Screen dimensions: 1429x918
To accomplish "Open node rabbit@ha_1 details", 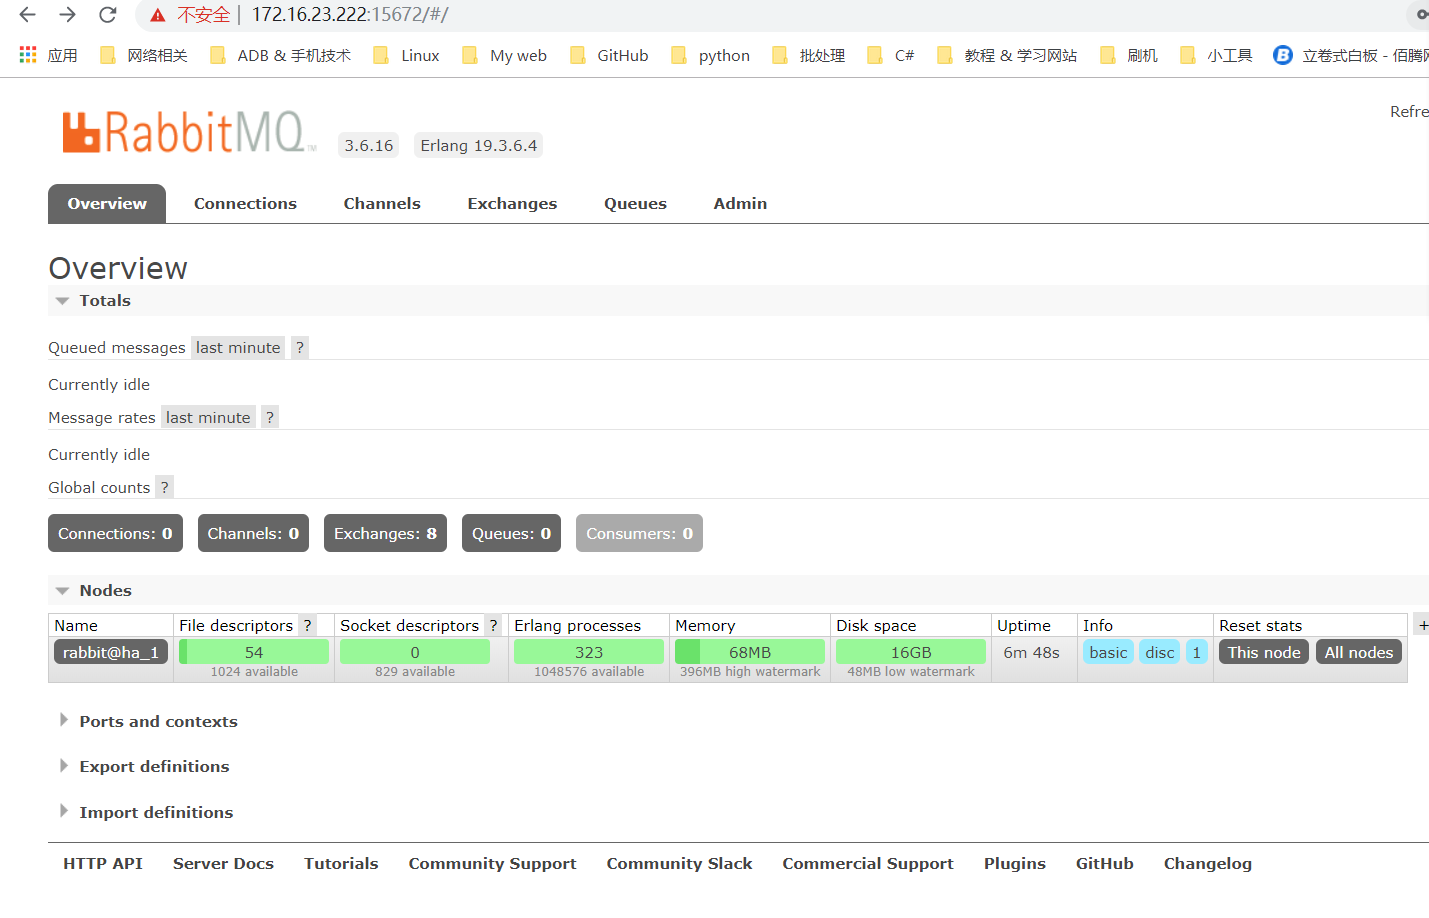I will 111,652.
